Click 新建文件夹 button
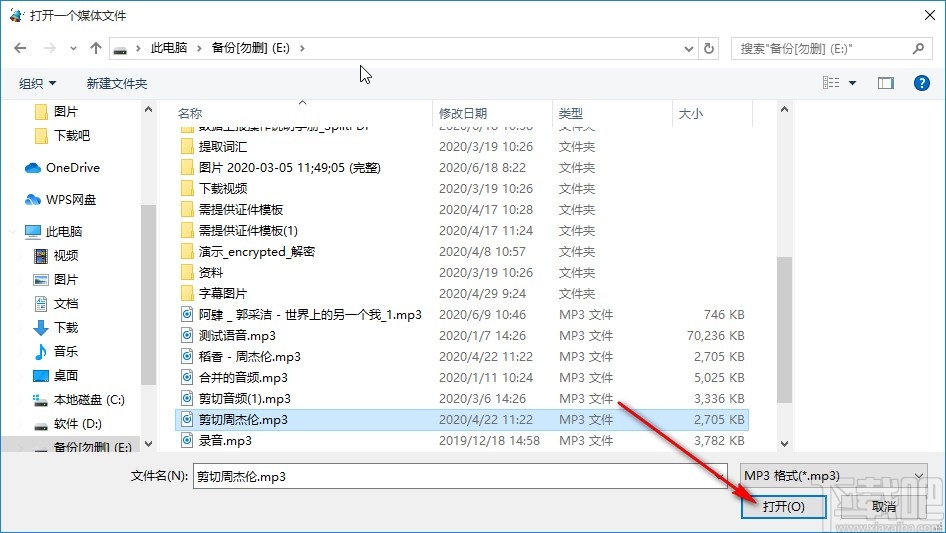Image resolution: width=946 pixels, height=533 pixels. tap(116, 83)
